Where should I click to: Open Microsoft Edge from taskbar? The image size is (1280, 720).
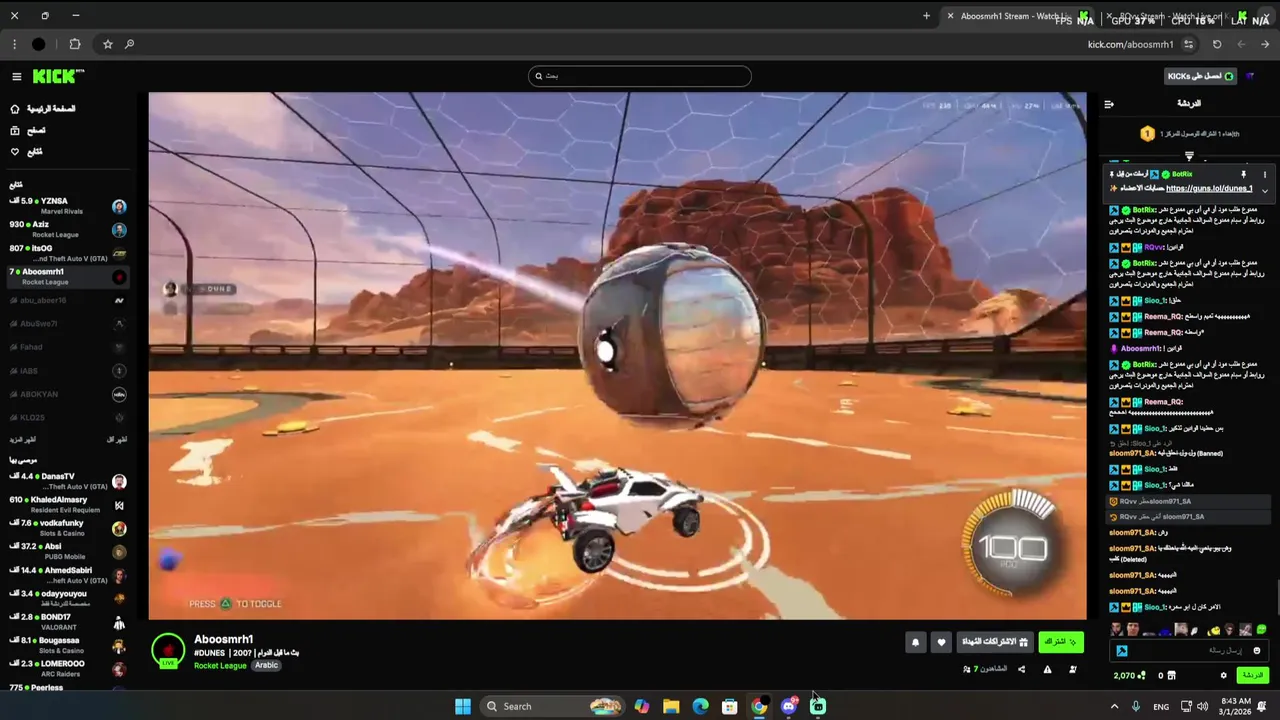[701, 706]
